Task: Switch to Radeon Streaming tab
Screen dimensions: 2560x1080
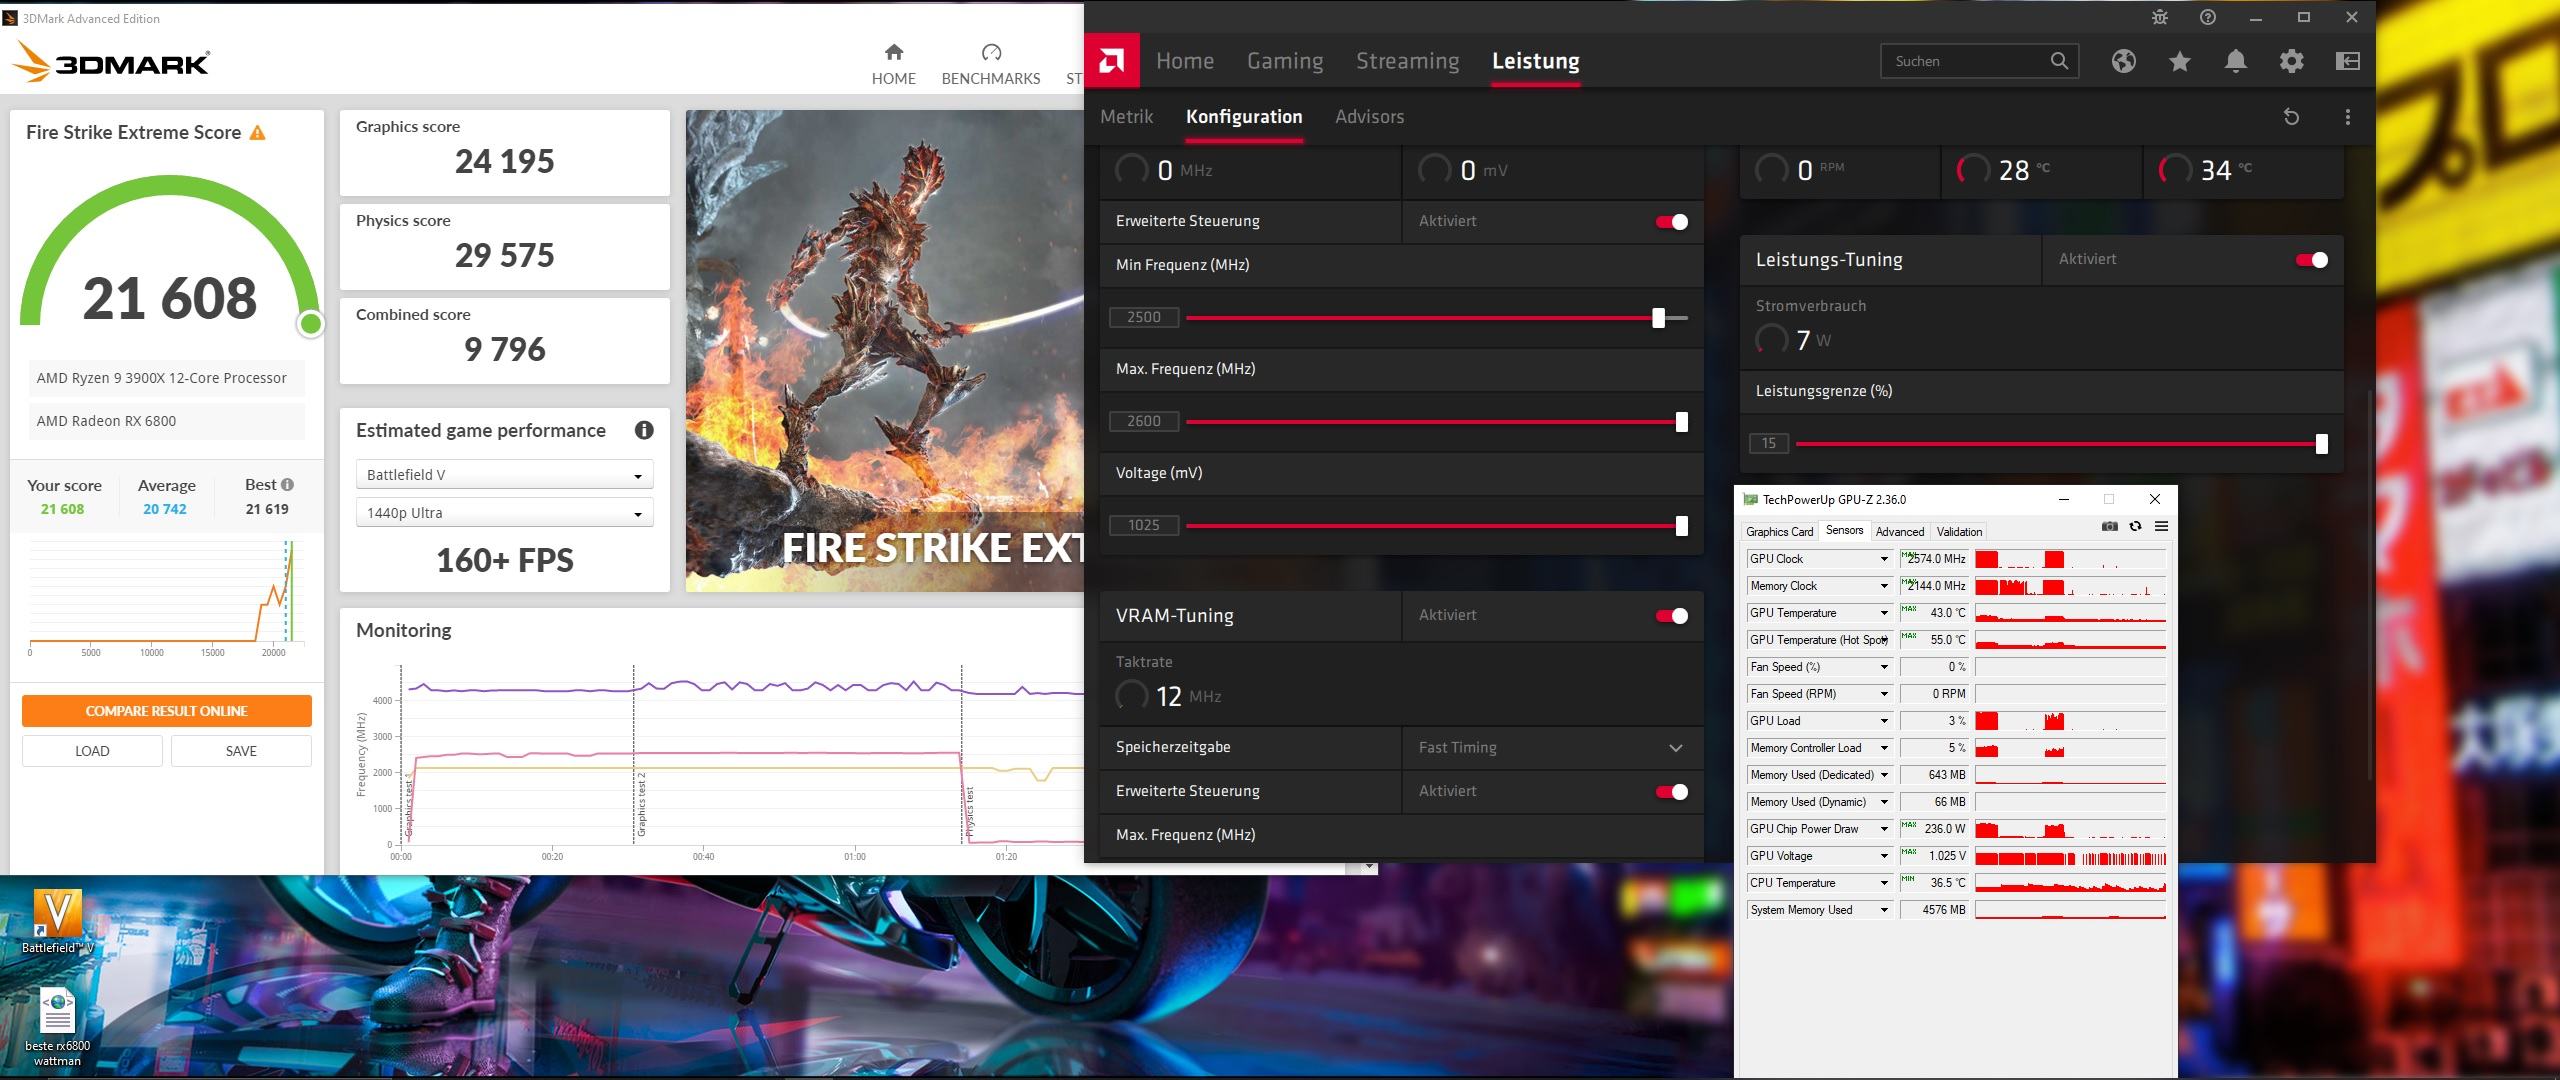Action: 1407,61
